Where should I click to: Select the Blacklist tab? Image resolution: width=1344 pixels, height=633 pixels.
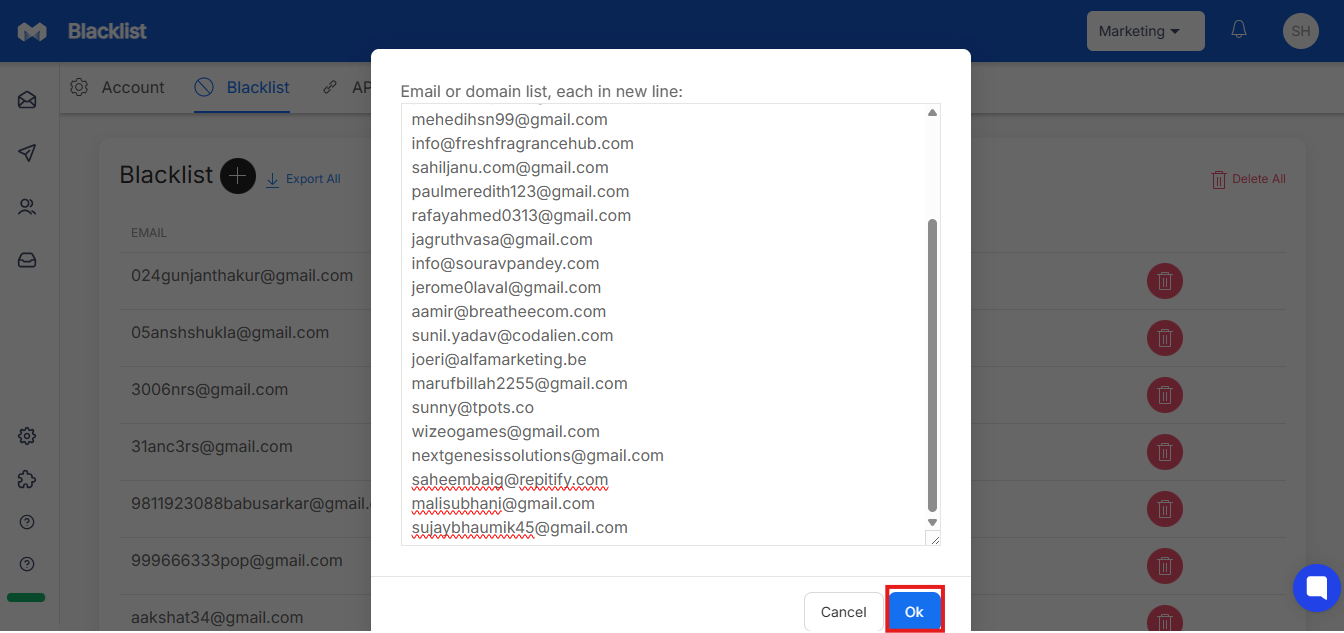coord(242,87)
